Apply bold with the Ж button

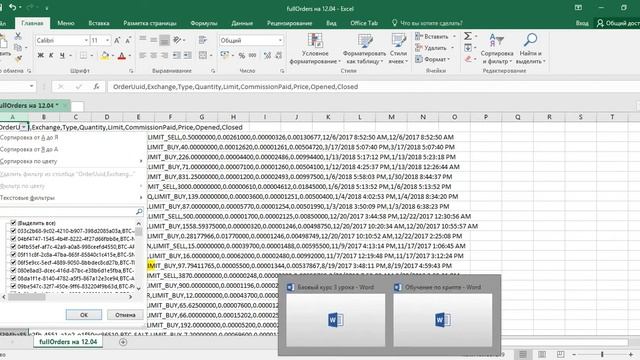tap(40, 56)
